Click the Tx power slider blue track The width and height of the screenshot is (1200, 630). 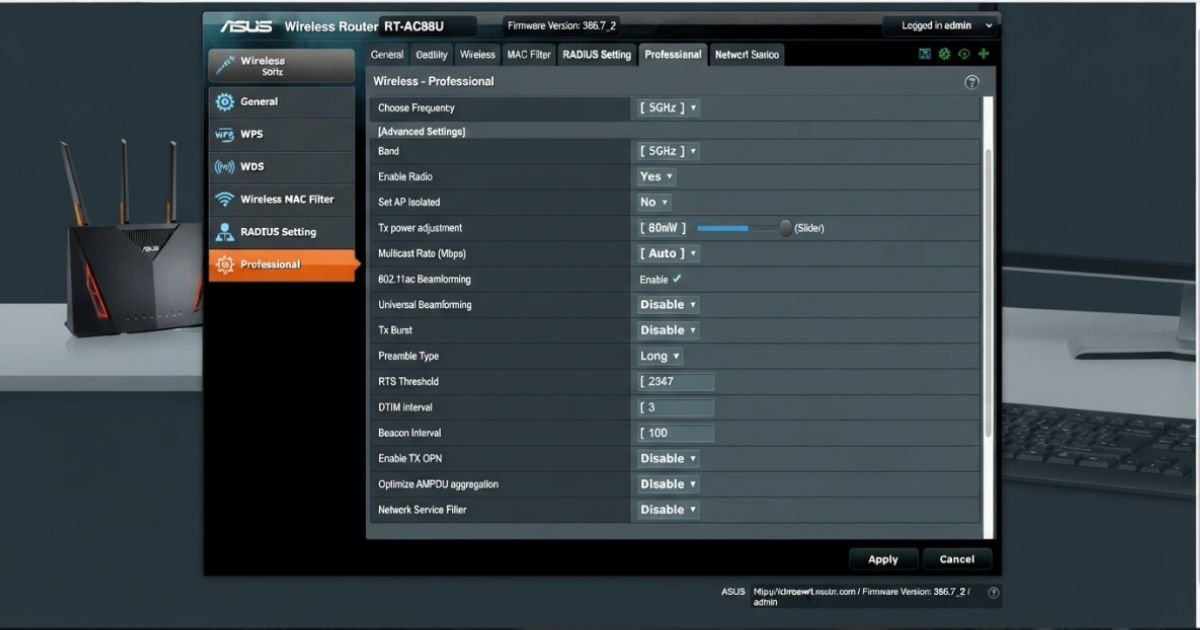tap(722, 228)
